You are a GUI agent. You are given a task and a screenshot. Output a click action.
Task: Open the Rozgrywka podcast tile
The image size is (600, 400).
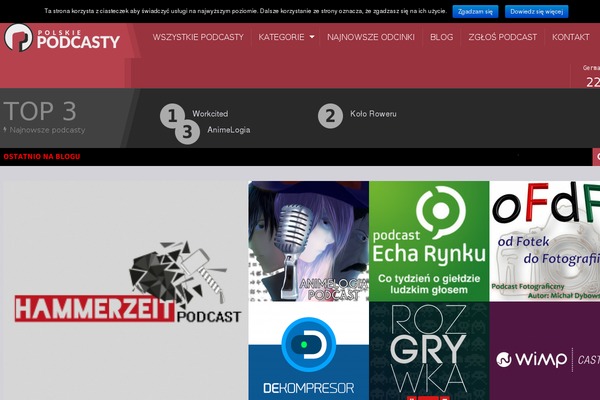click(x=429, y=351)
